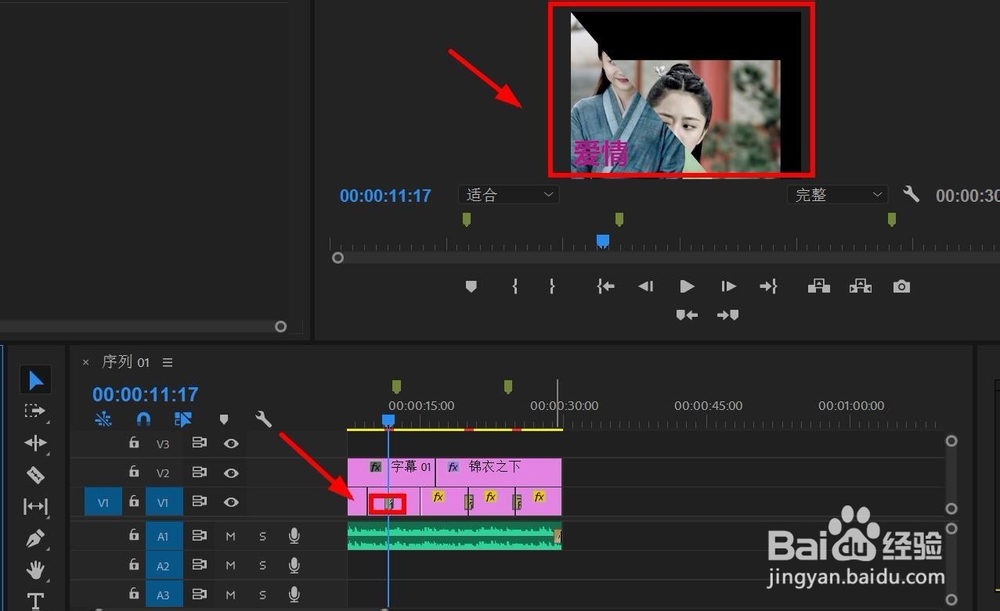Image resolution: width=1000 pixels, height=611 pixels.
Task: Enable voice-over record on A3
Action: point(294,594)
